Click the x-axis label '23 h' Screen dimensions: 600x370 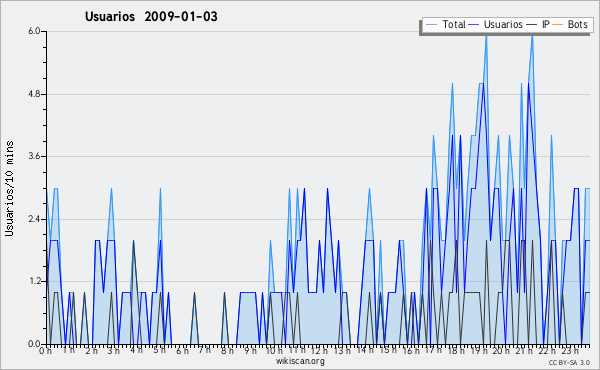(x=571, y=350)
